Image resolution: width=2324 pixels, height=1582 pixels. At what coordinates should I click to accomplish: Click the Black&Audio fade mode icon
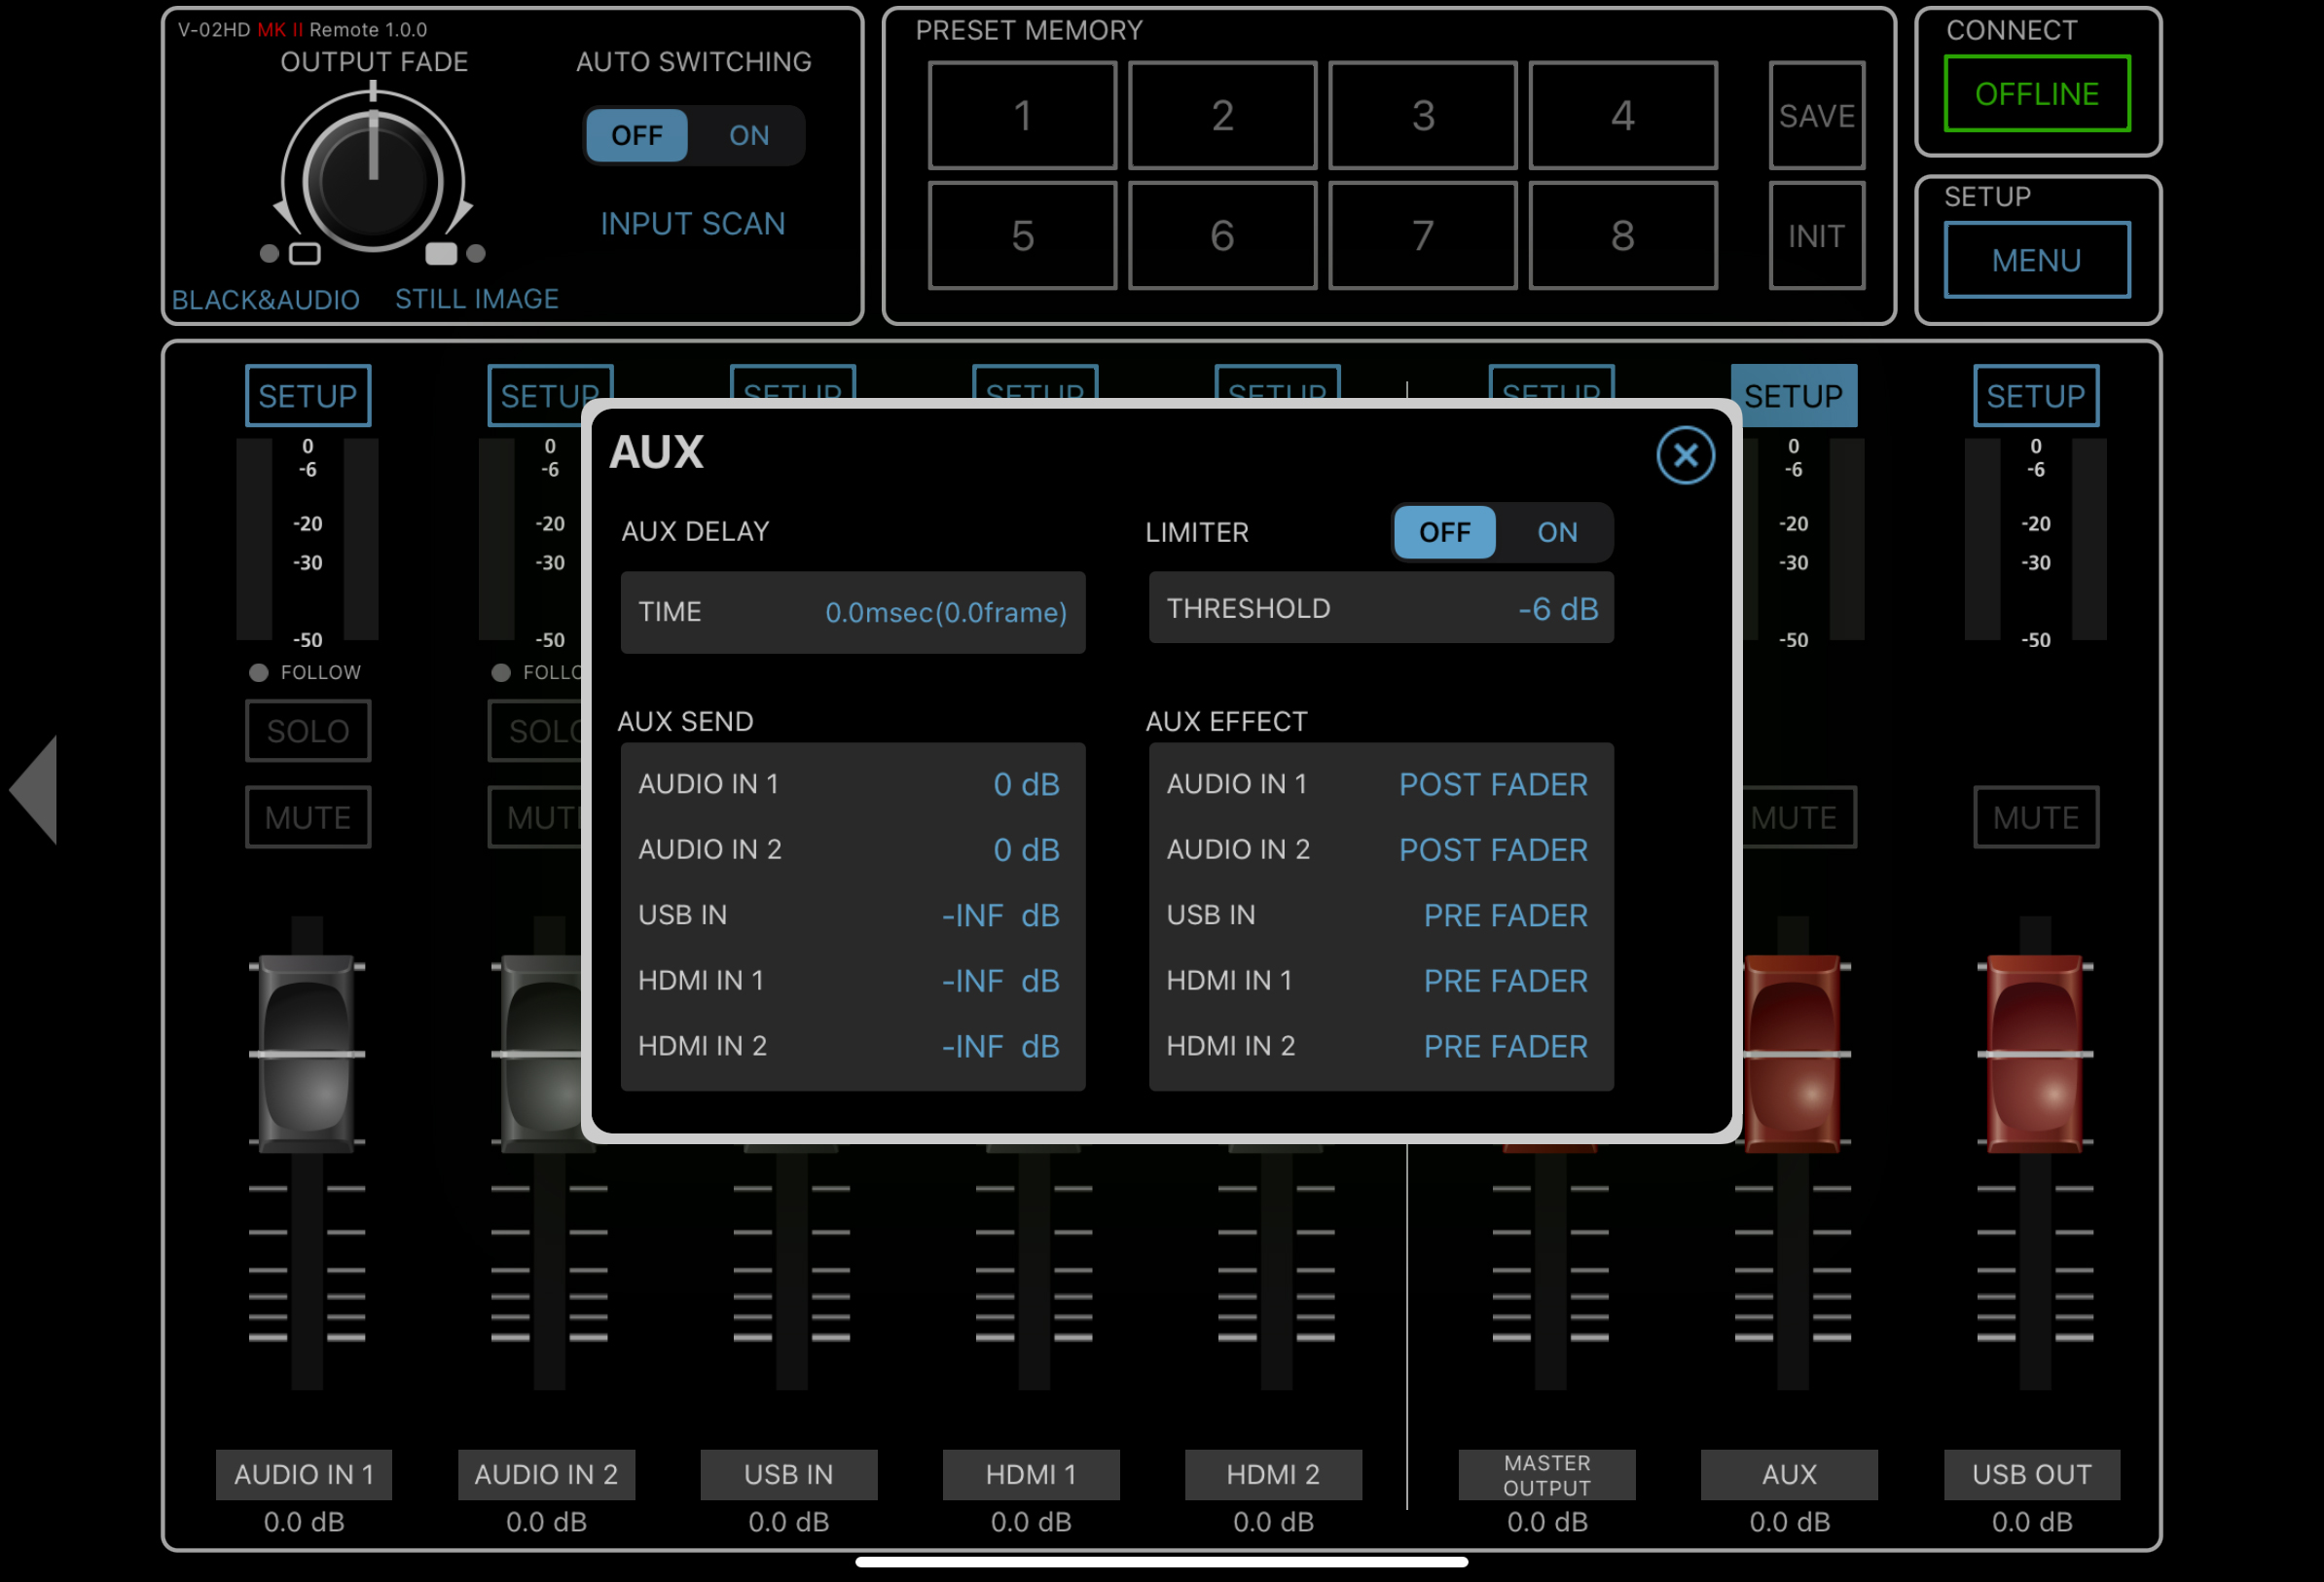304,254
